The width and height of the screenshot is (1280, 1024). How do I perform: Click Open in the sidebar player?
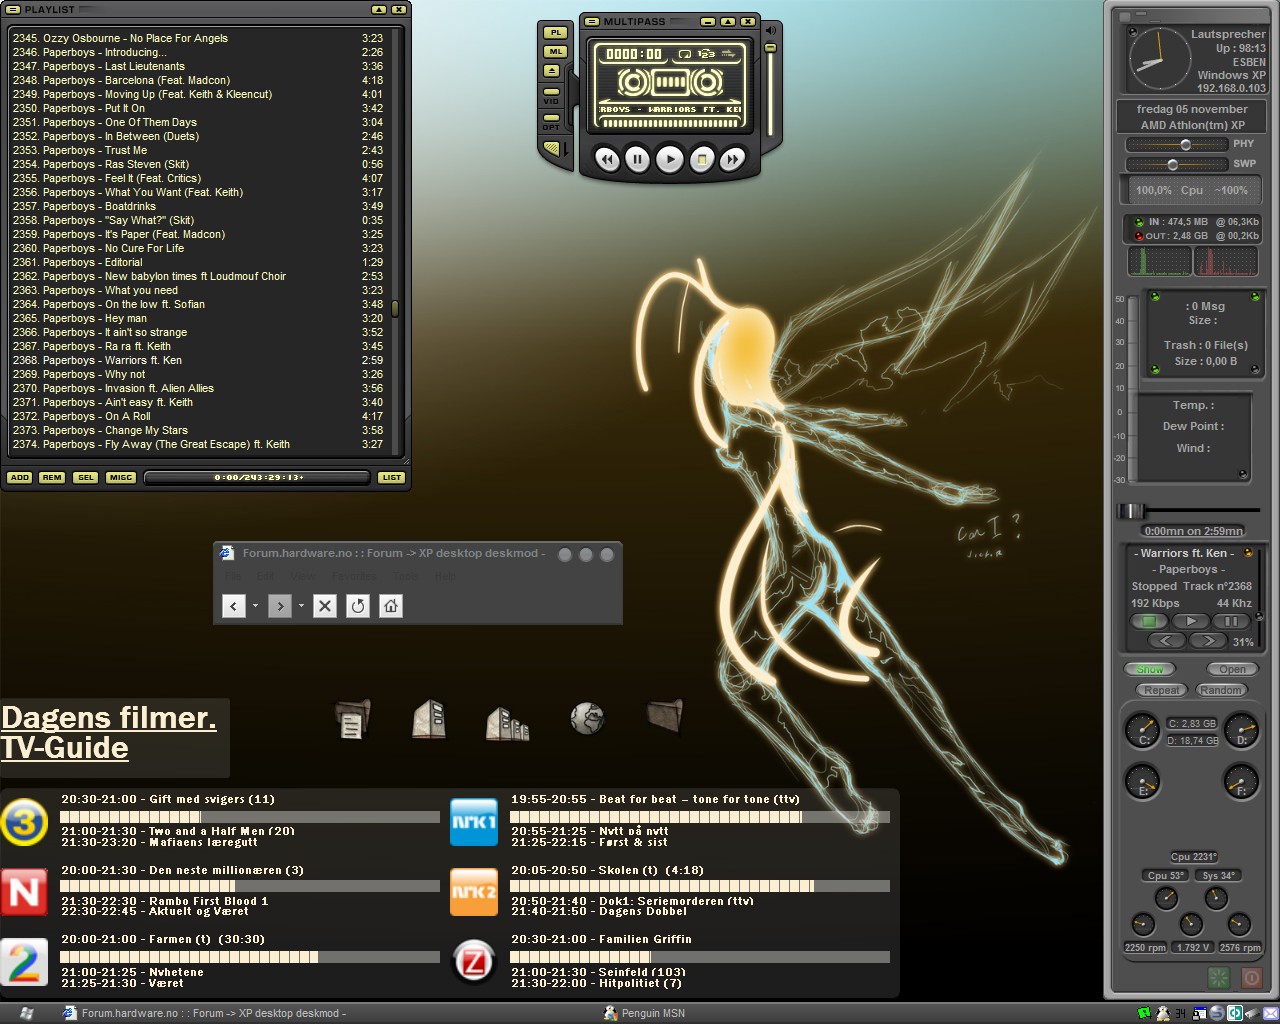pyautogui.click(x=1232, y=669)
